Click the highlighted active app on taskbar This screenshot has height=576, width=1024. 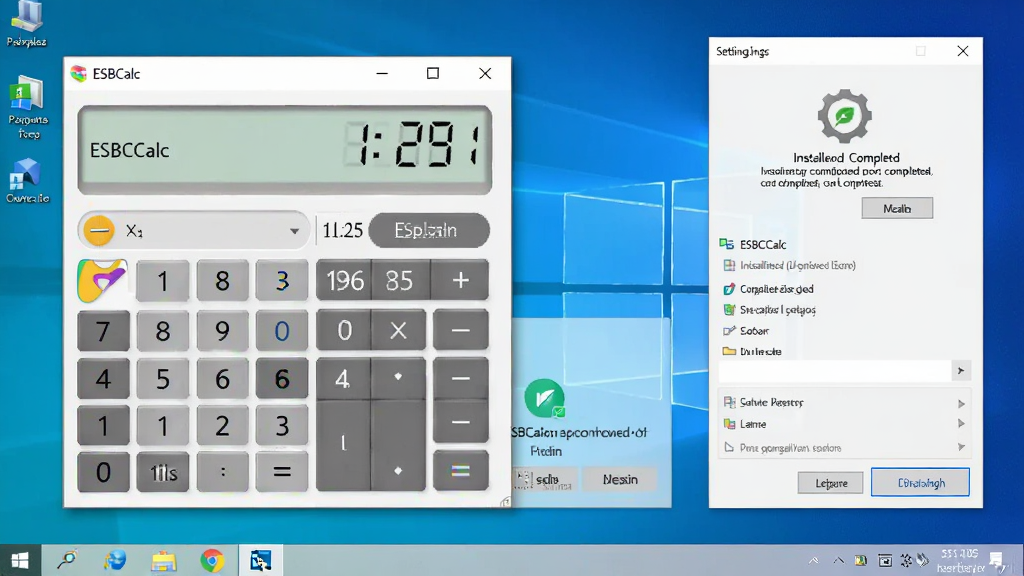(261, 560)
